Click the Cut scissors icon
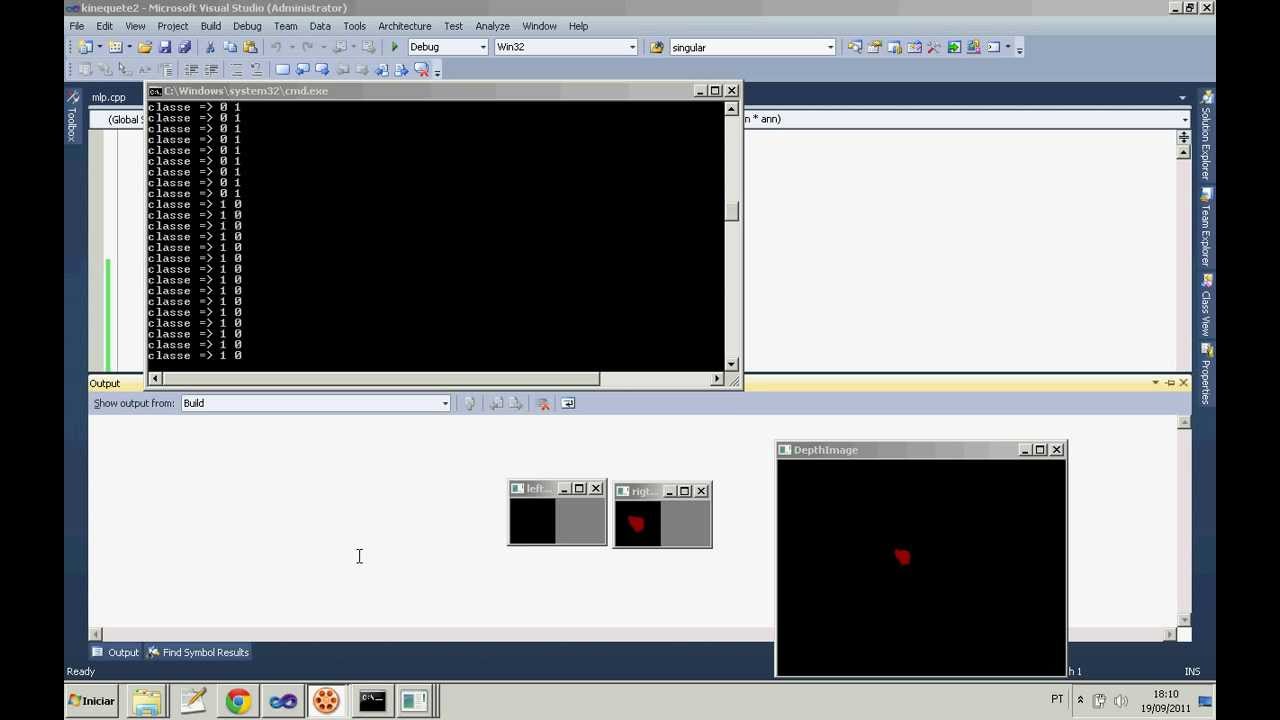 pyautogui.click(x=210, y=47)
